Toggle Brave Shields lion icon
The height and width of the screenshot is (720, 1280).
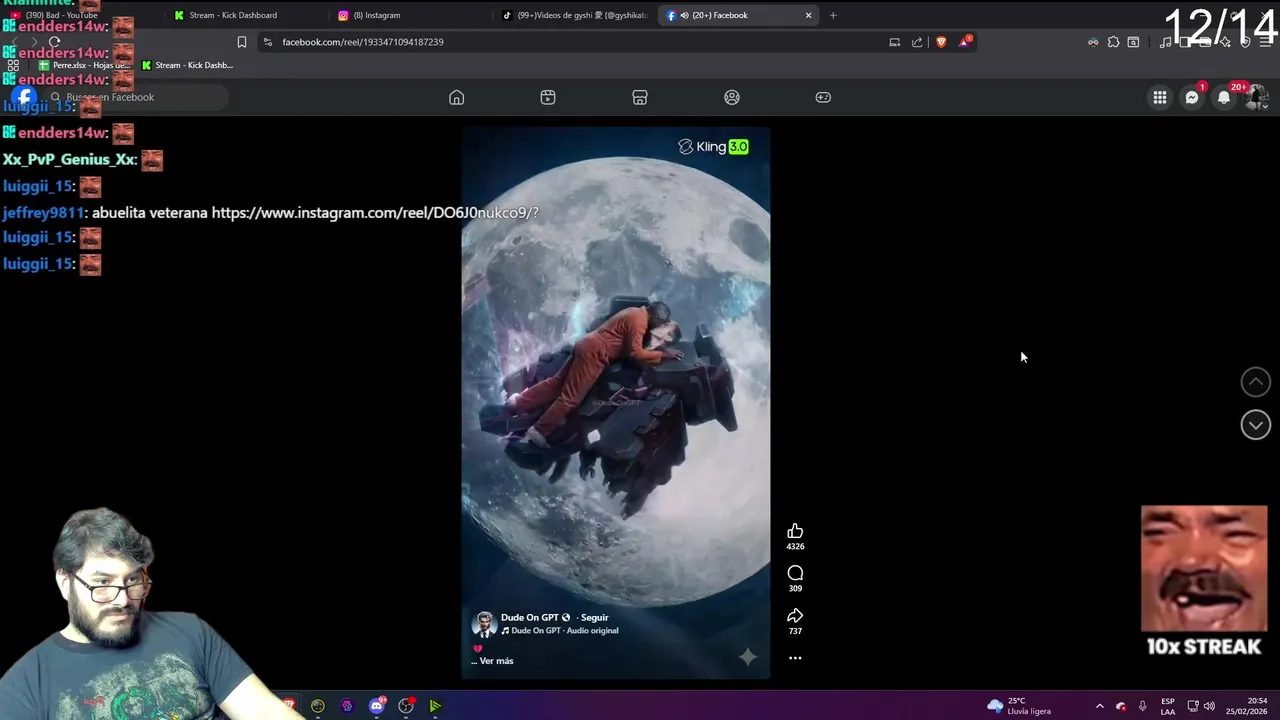tap(941, 42)
